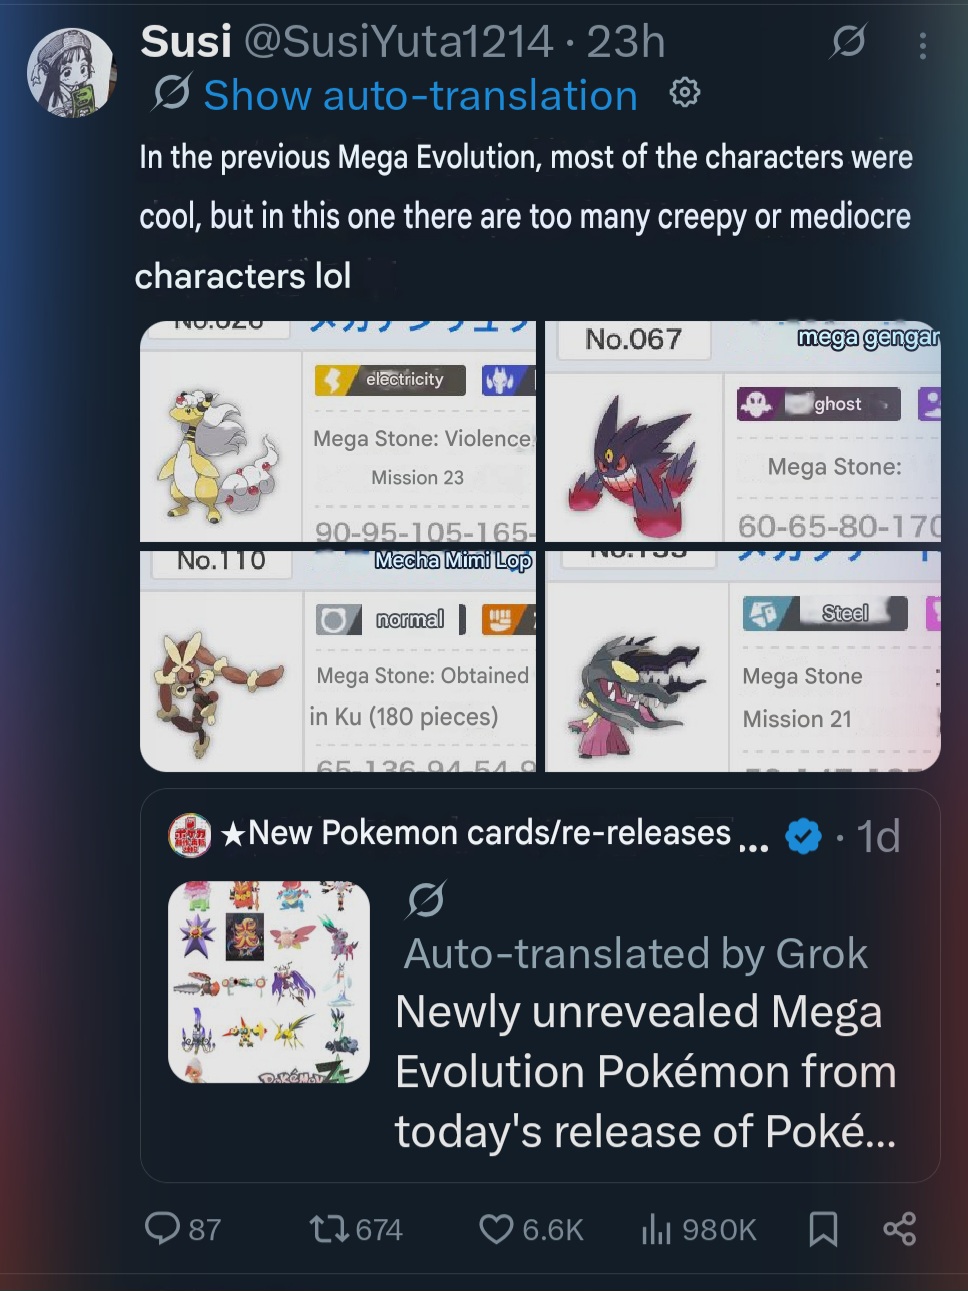This screenshot has height=1291, width=968.
Task: Show auto-translation of the post
Action: [420, 96]
